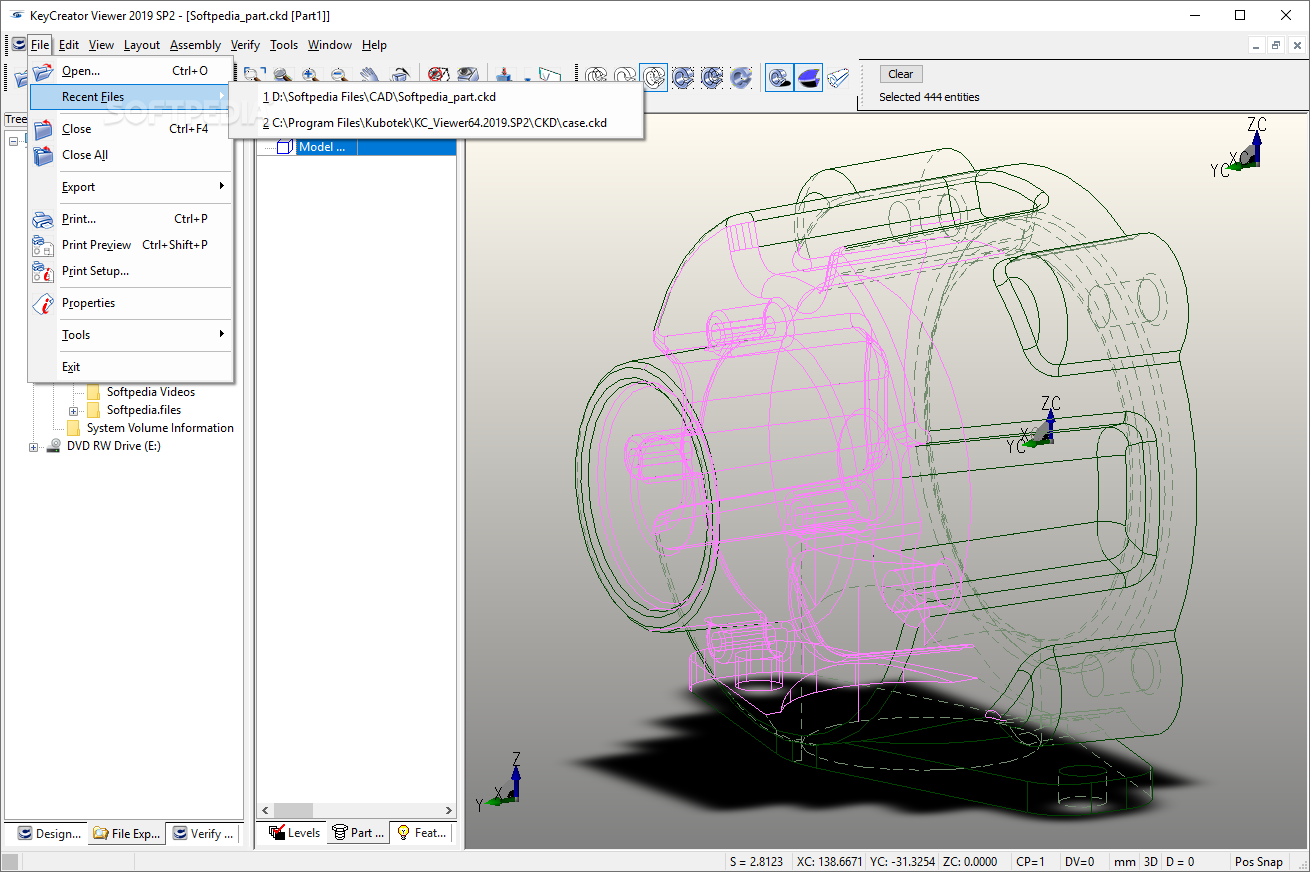This screenshot has width=1310, height=872.
Task: Choose Open... from the File menu
Action: [x=131, y=71]
